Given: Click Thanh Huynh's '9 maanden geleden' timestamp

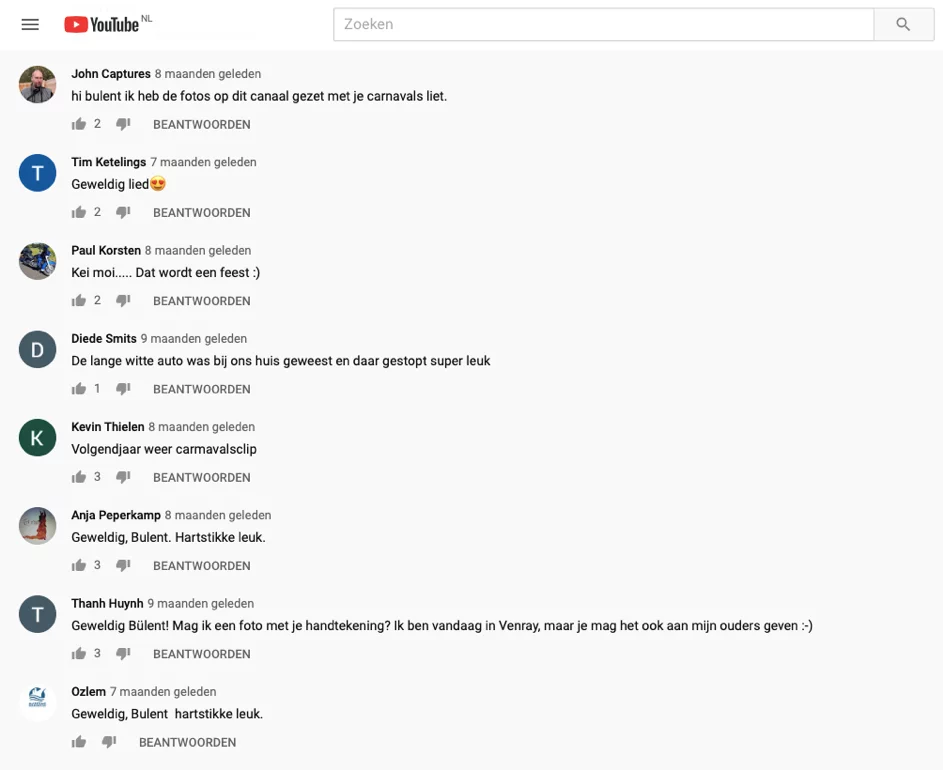Looking at the screenshot, I should click(200, 603).
